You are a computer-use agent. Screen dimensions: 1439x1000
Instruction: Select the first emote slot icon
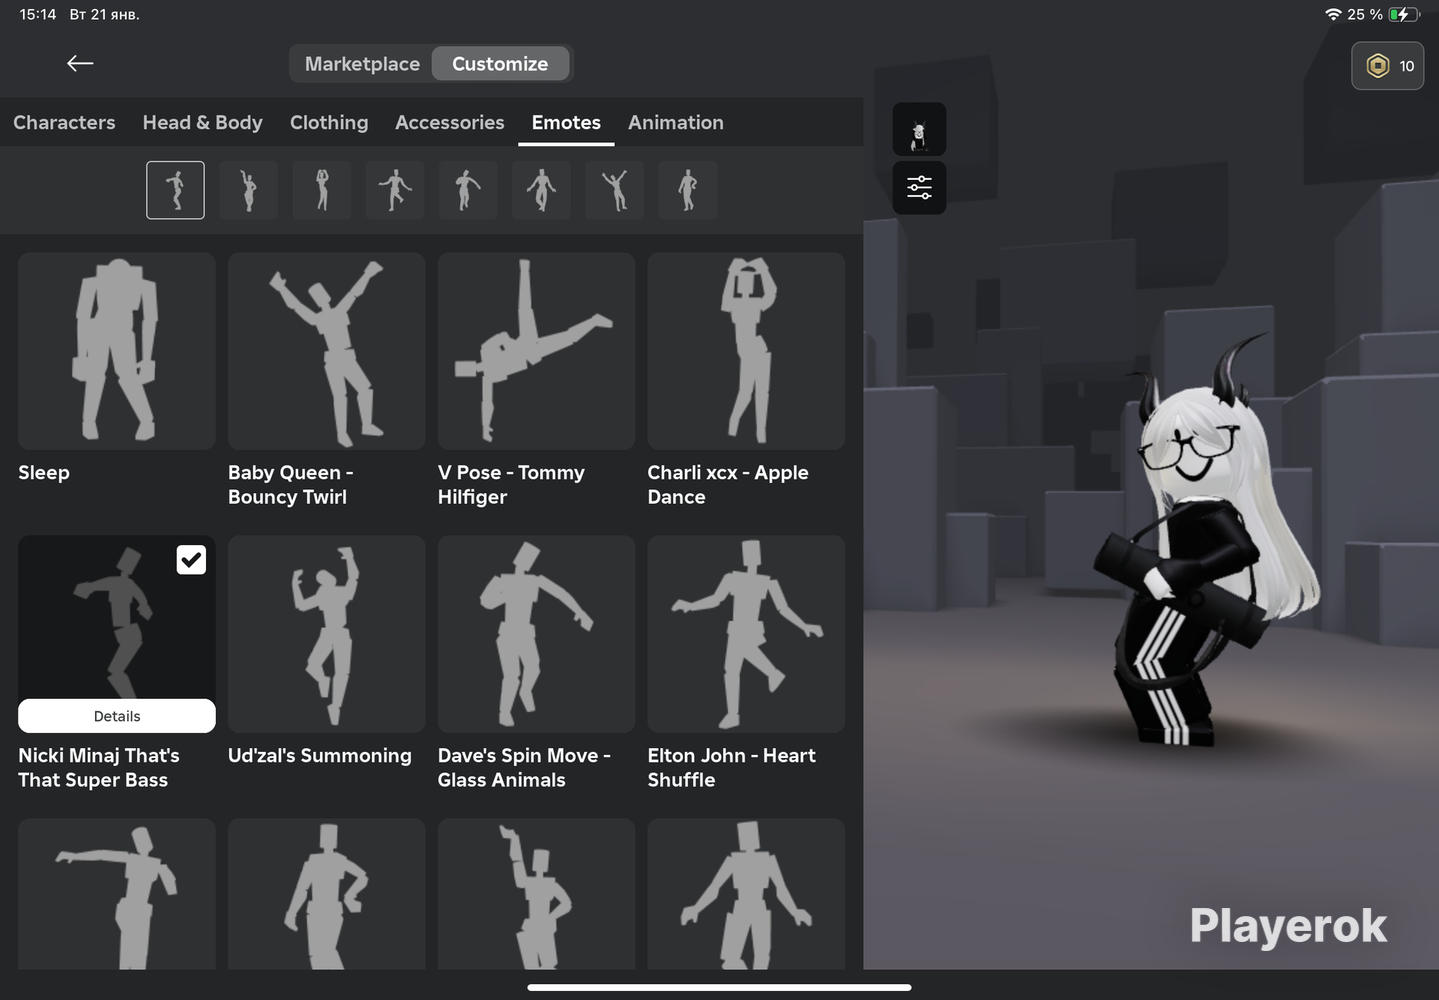[175, 190]
